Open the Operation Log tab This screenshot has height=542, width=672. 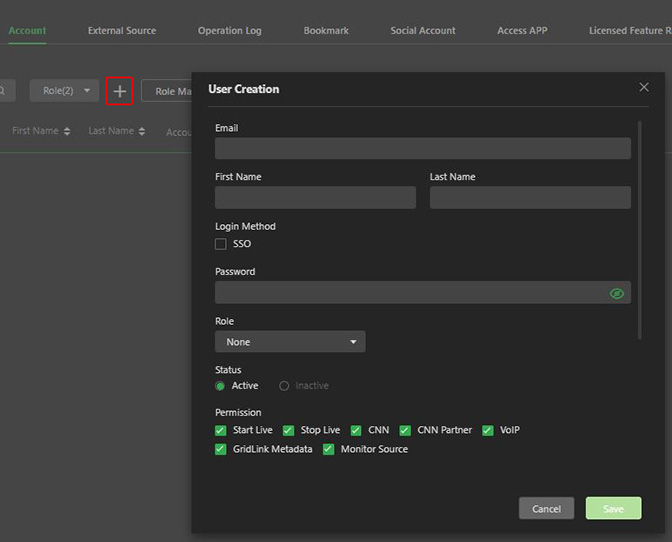(x=230, y=30)
